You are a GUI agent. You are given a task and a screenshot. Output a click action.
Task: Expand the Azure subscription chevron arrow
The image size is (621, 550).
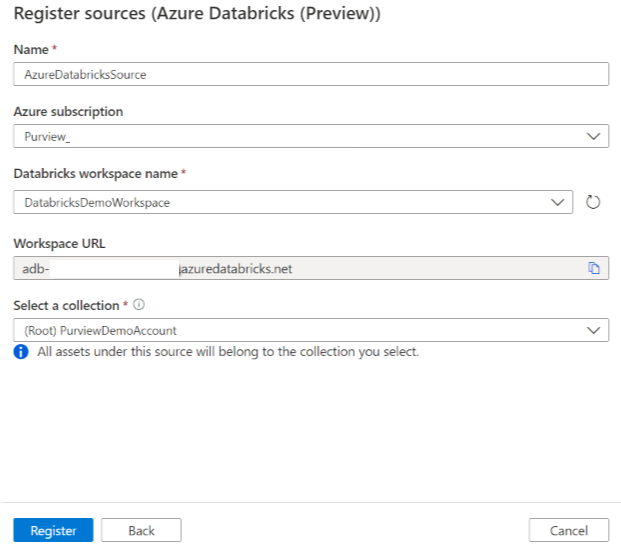pyautogui.click(x=593, y=136)
